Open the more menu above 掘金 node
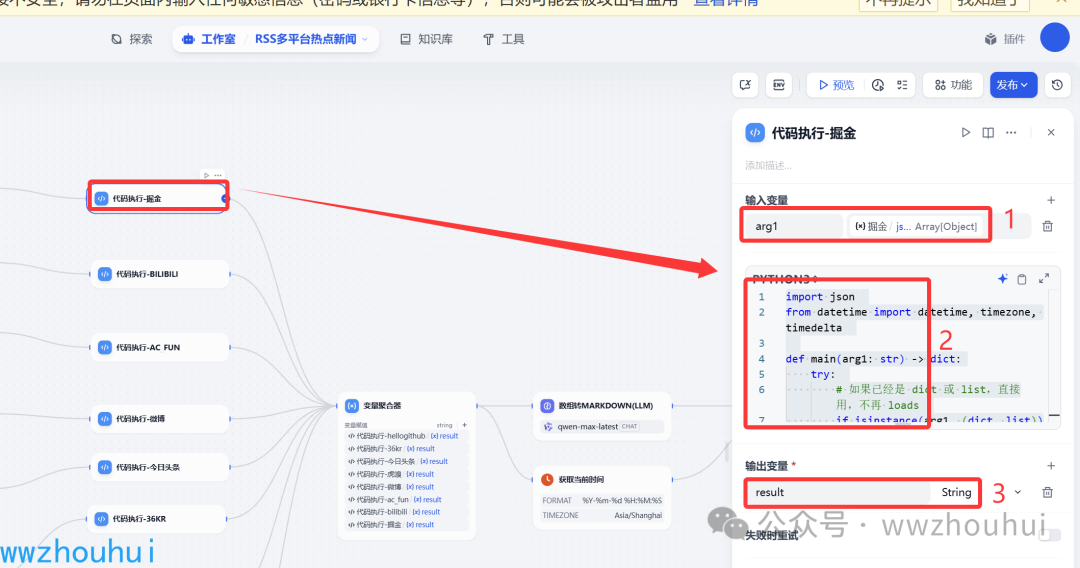Image resolution: width=1080 pixels, height=568 pixels. pyautogui.click(x=218, y=176)
